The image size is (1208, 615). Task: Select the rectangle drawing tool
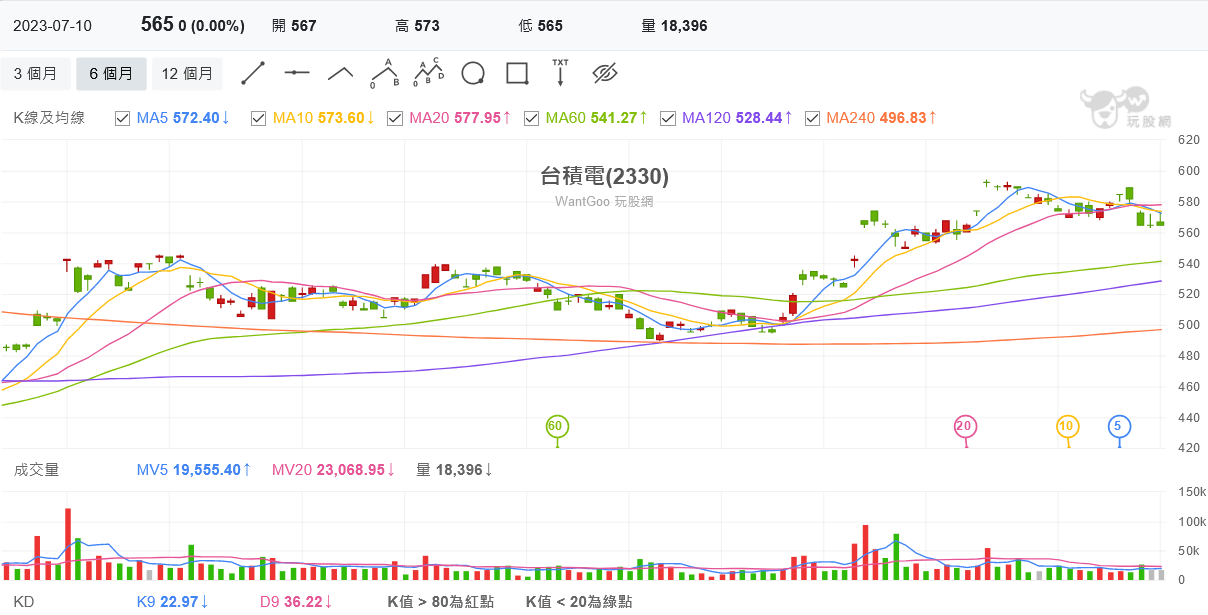[x=517, y=73]
